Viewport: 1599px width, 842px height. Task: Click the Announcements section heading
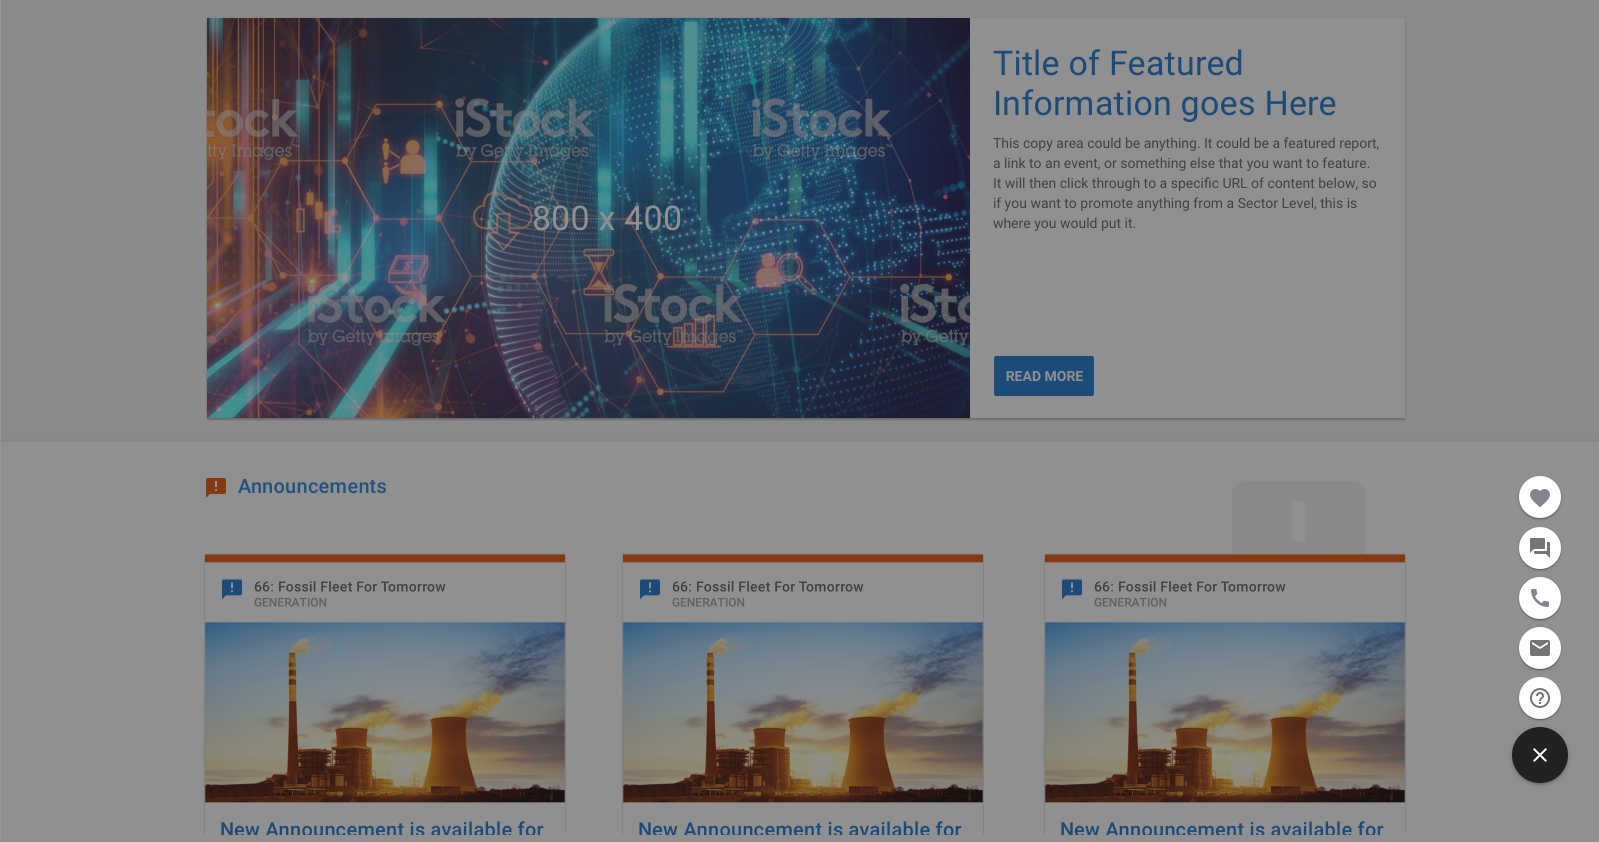point(312,486)
